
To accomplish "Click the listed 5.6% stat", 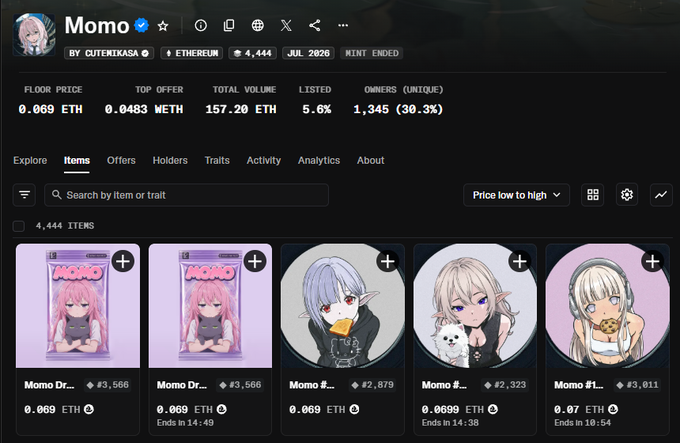I will (317, 109).
